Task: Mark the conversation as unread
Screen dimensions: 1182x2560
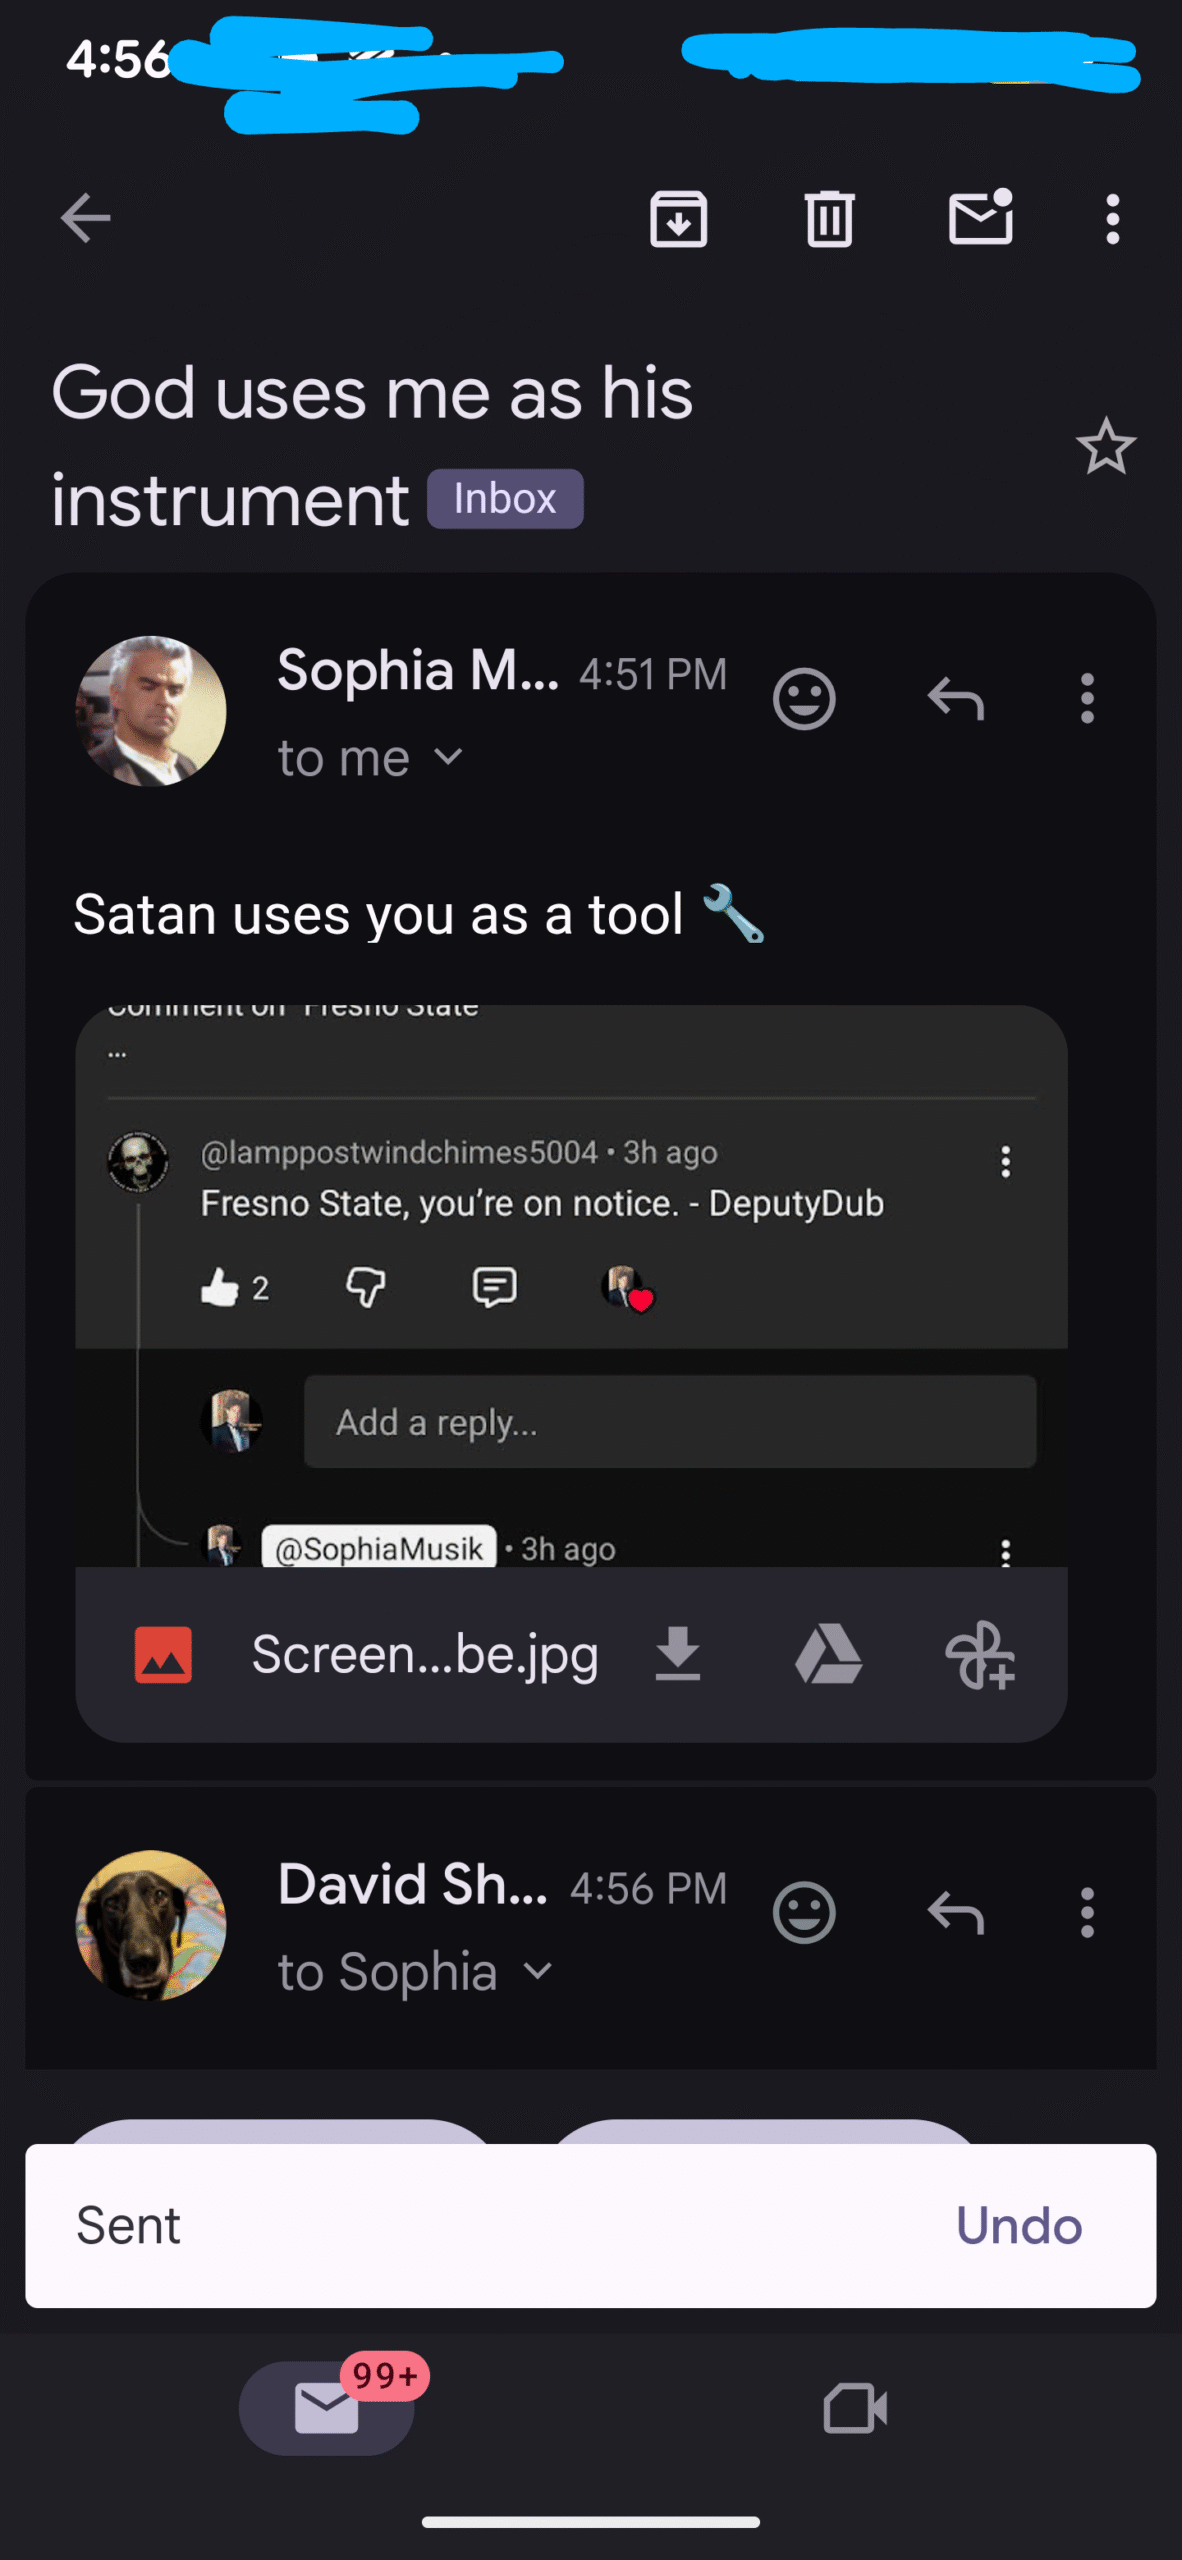Action: pos(980,218)
